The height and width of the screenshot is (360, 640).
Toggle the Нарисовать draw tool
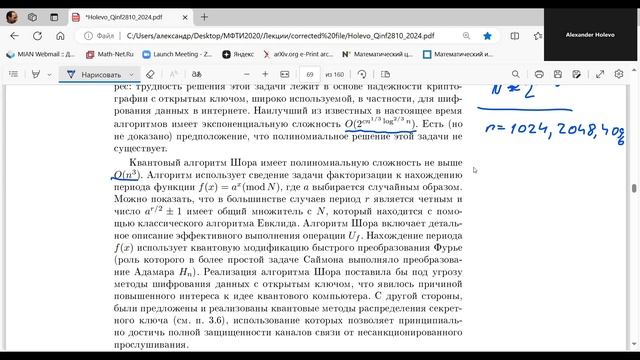(x=94, y=74)
